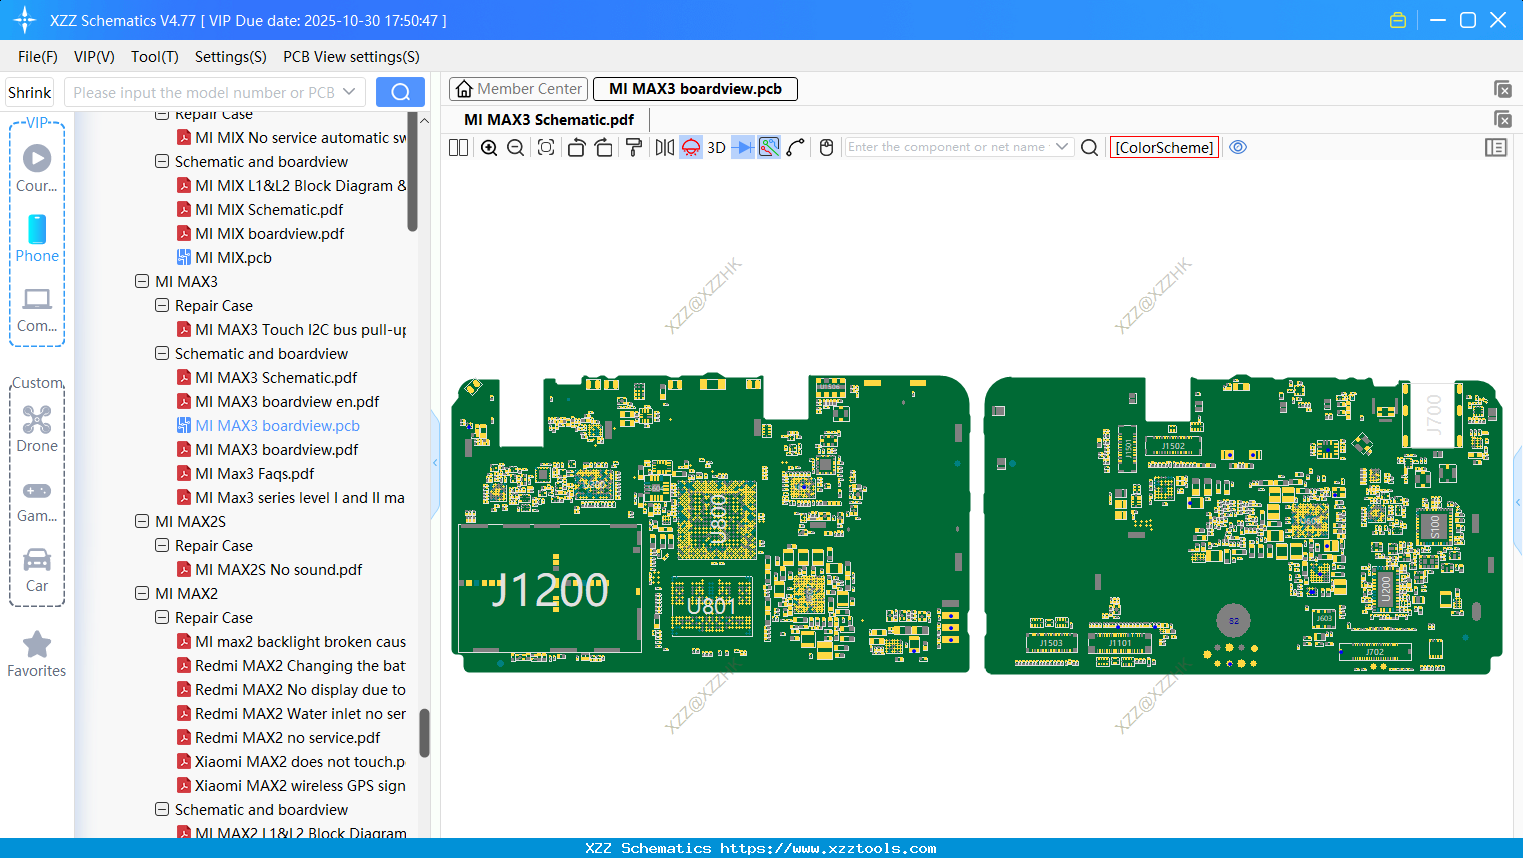Search for the entered component or net
The width and height of the screenshot is (1523, 858).
pyautogui.click(x=1090, y=147)
